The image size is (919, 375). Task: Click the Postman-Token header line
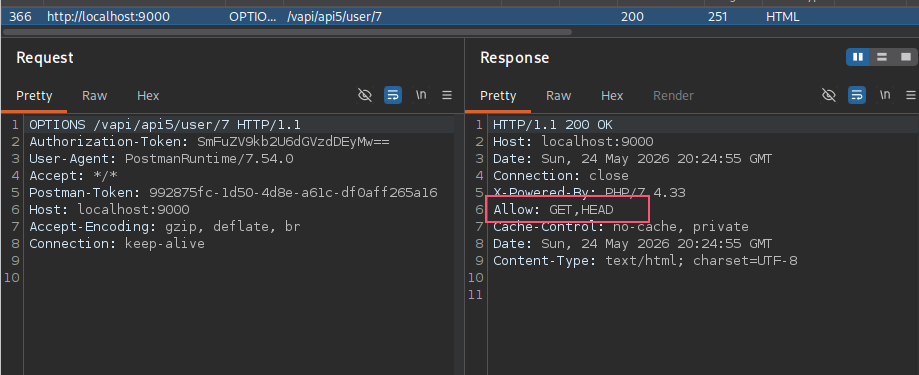click(233, 192)
